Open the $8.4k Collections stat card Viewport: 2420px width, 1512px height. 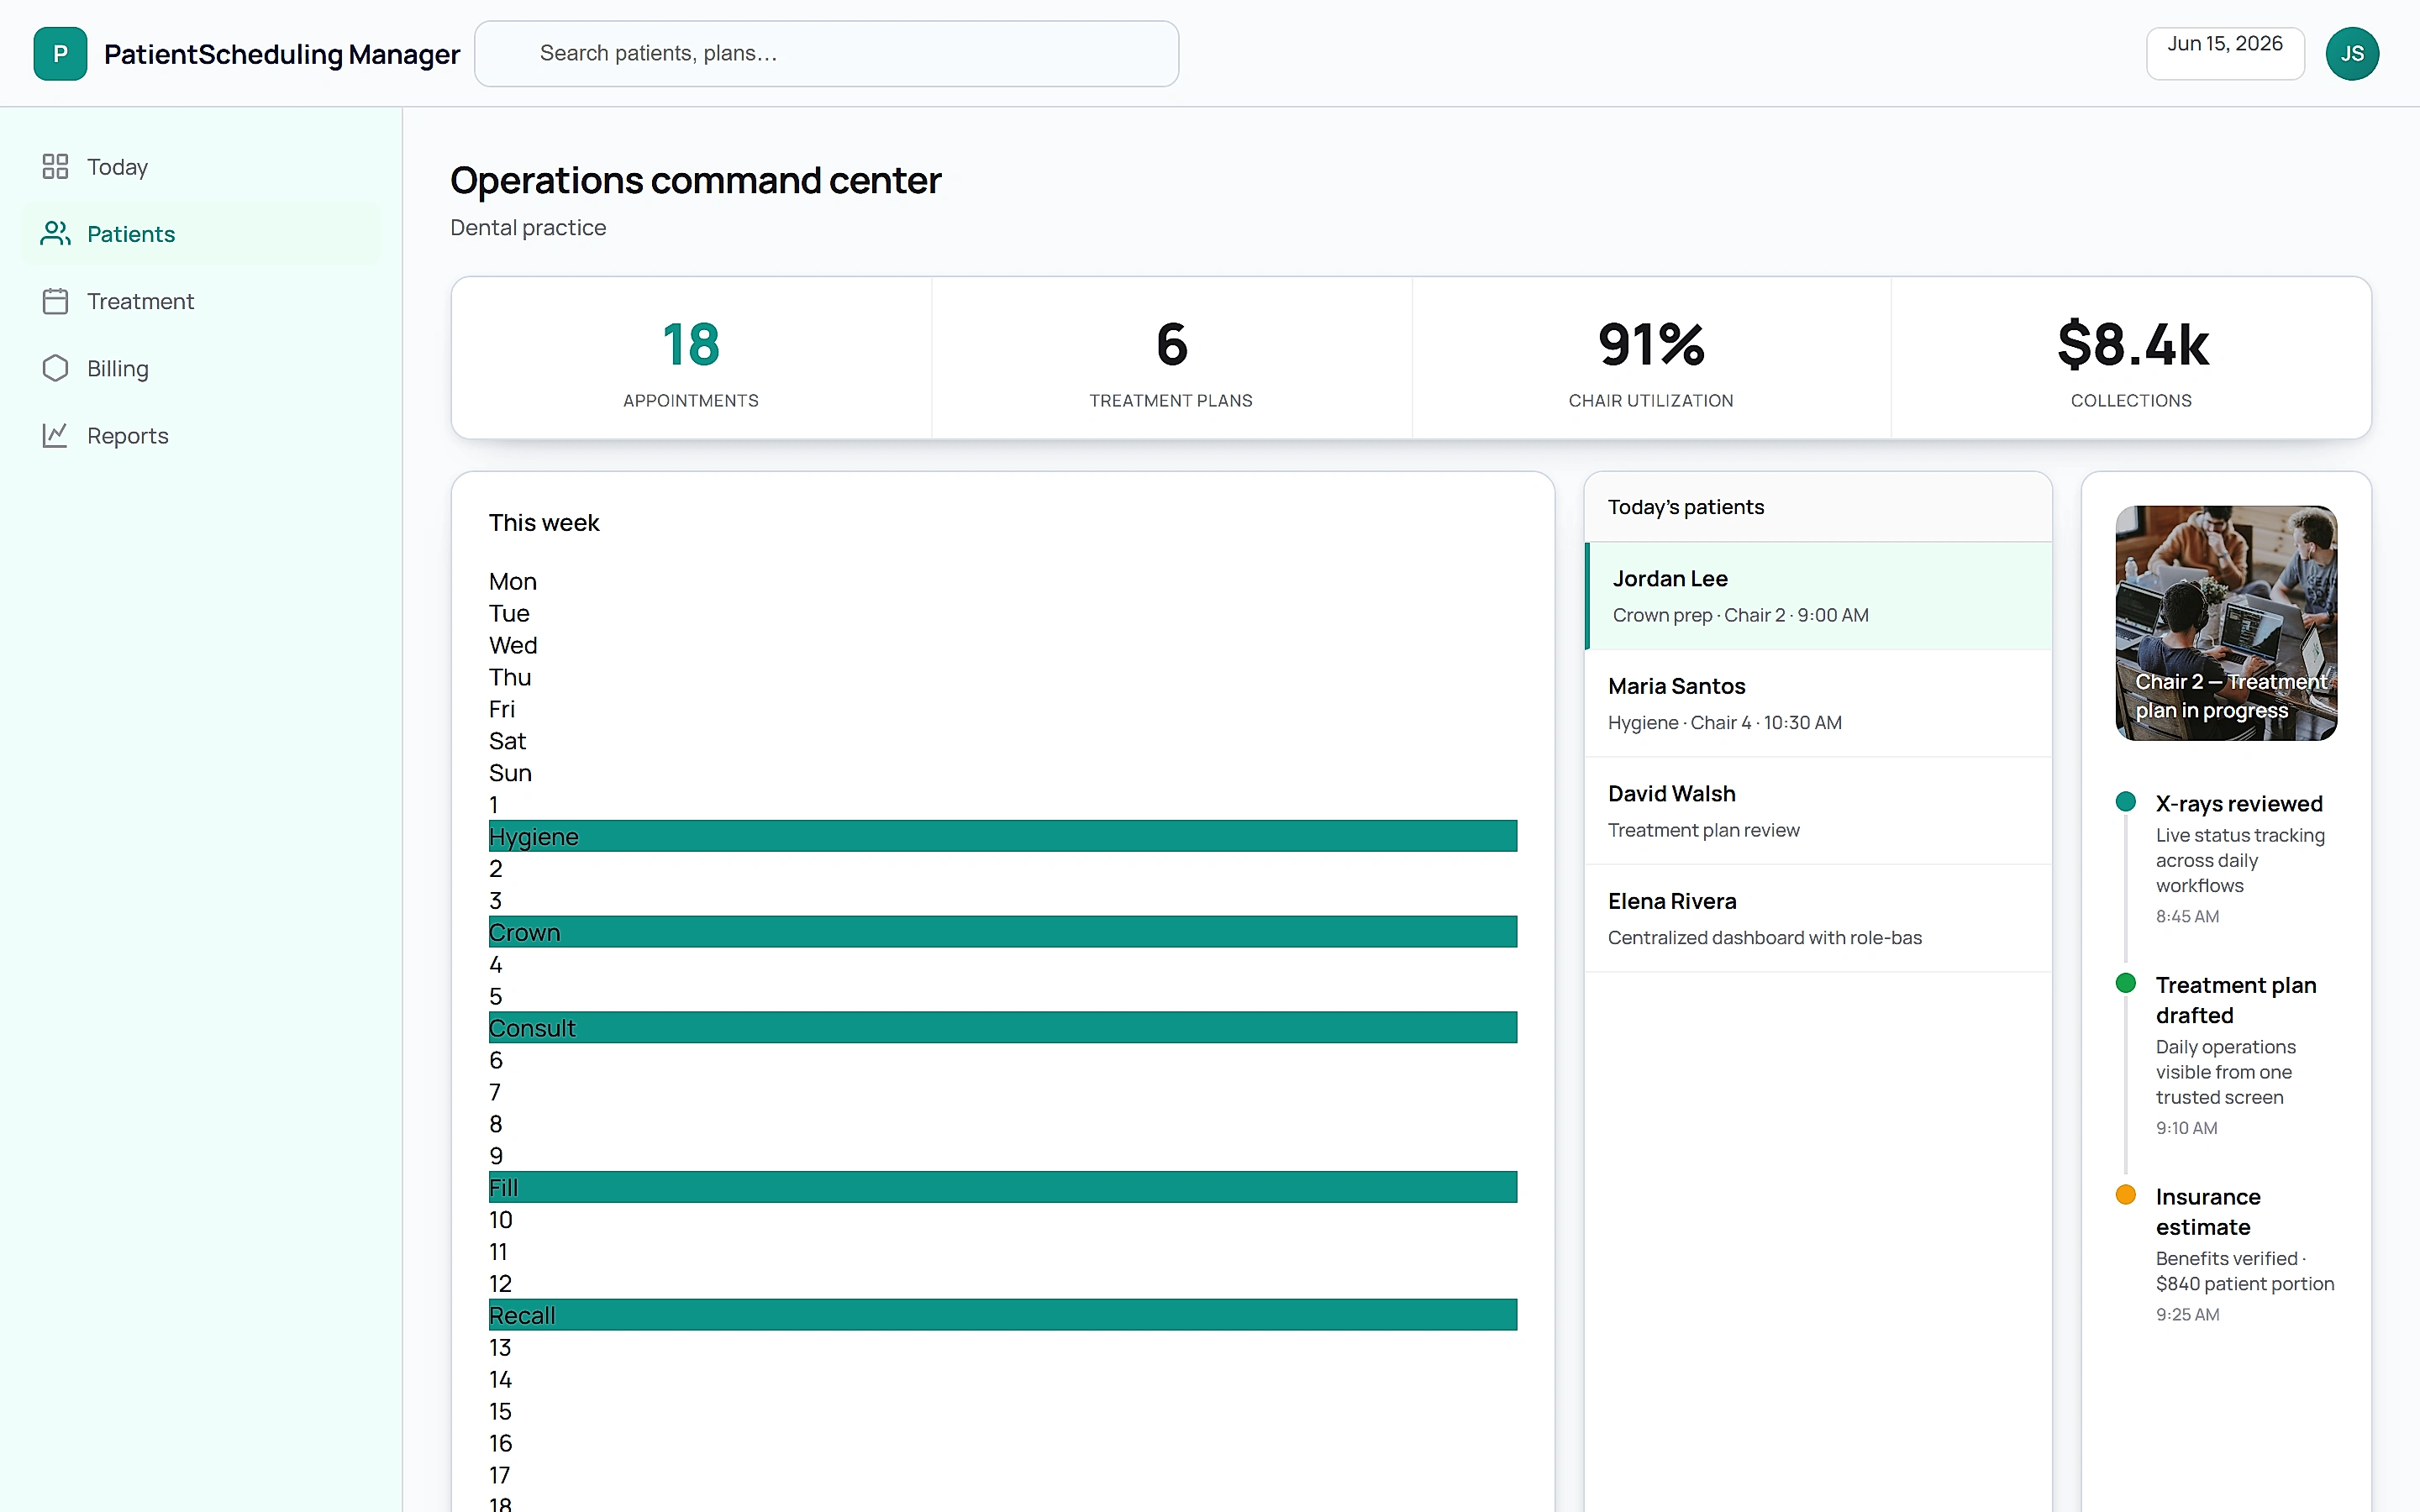point(2131,358)
